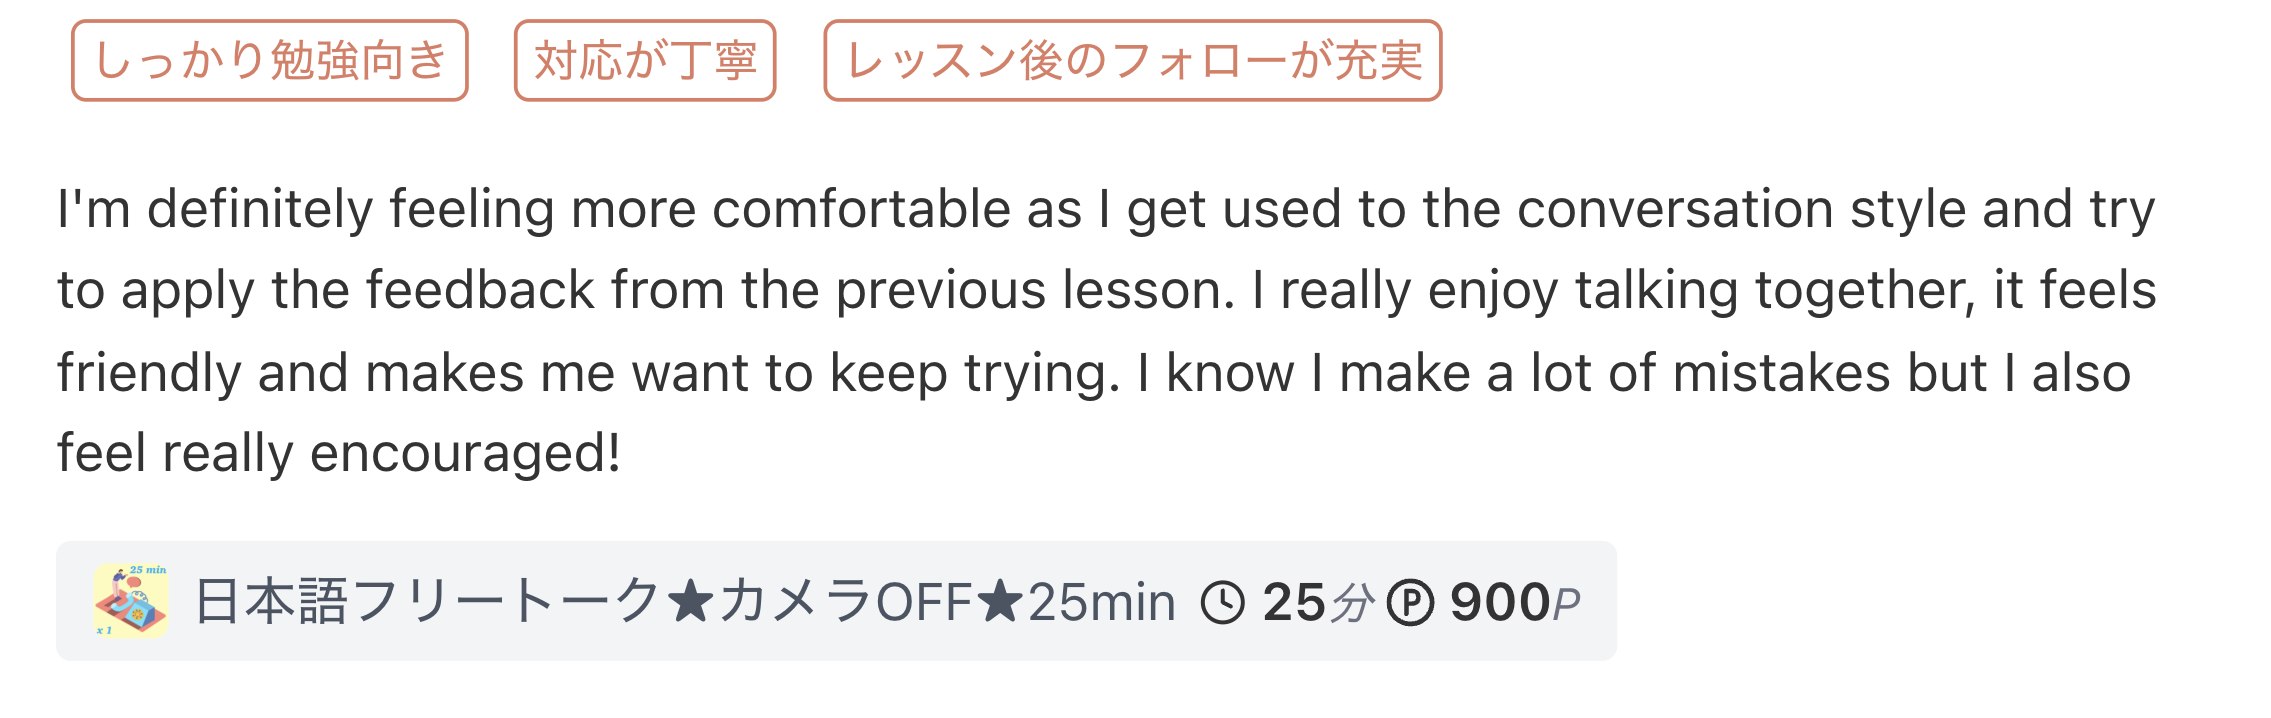Click the review line starting "friendly and makes me"
The width and height of the screenshot is (2271, 718).
[1093, 373]
